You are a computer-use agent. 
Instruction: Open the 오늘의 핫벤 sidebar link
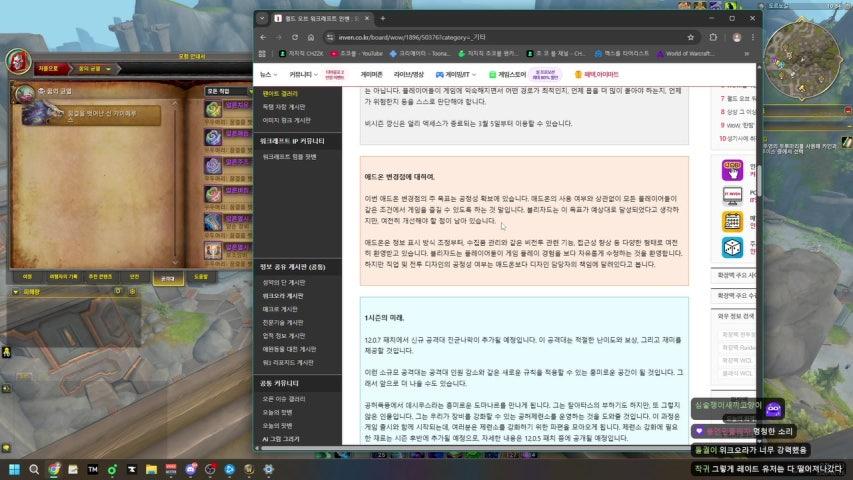pyautogui.click(x=278, y=411)
